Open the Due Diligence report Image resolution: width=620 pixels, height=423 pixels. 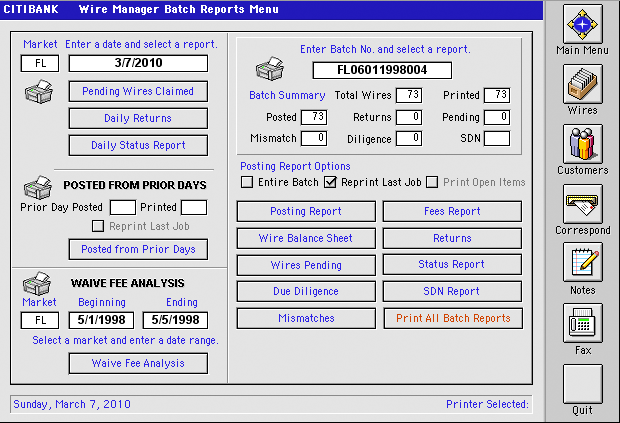click(306, 291)
